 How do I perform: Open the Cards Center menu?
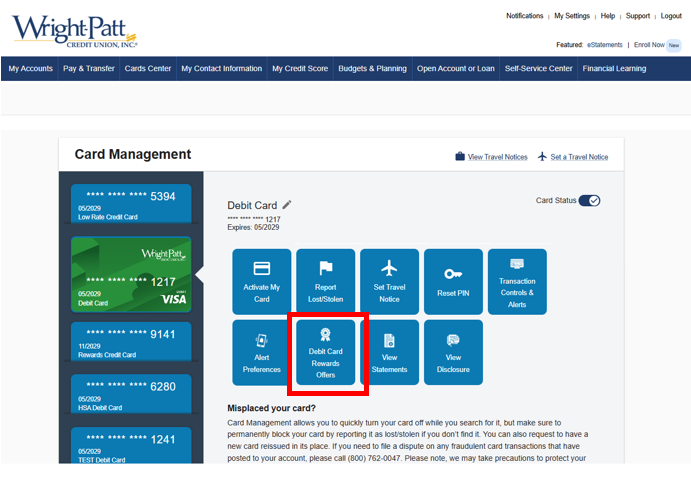click(148, 68)
